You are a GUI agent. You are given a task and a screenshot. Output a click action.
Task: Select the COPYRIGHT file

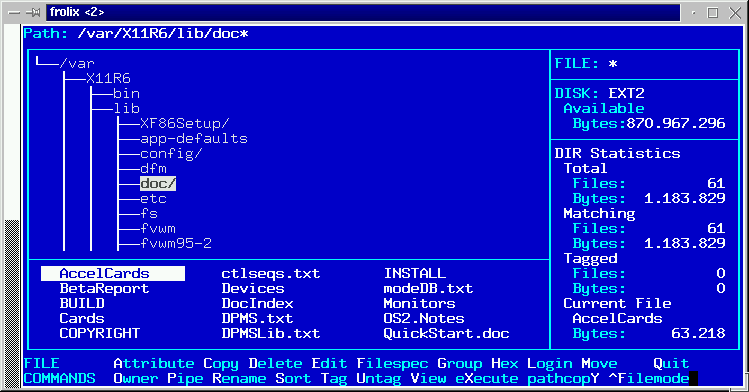click(x=99, y=333)
